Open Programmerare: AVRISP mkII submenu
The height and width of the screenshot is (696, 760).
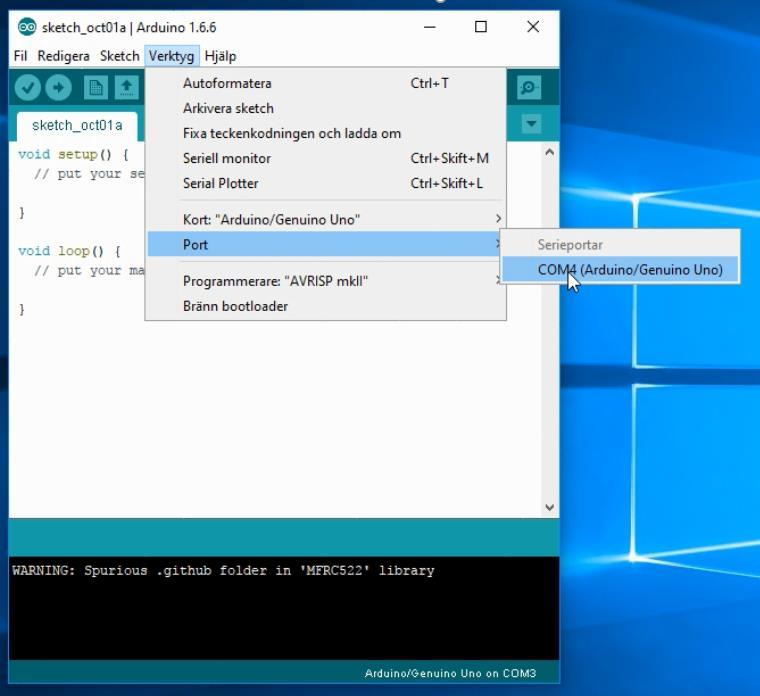click(x=326, y=281)
